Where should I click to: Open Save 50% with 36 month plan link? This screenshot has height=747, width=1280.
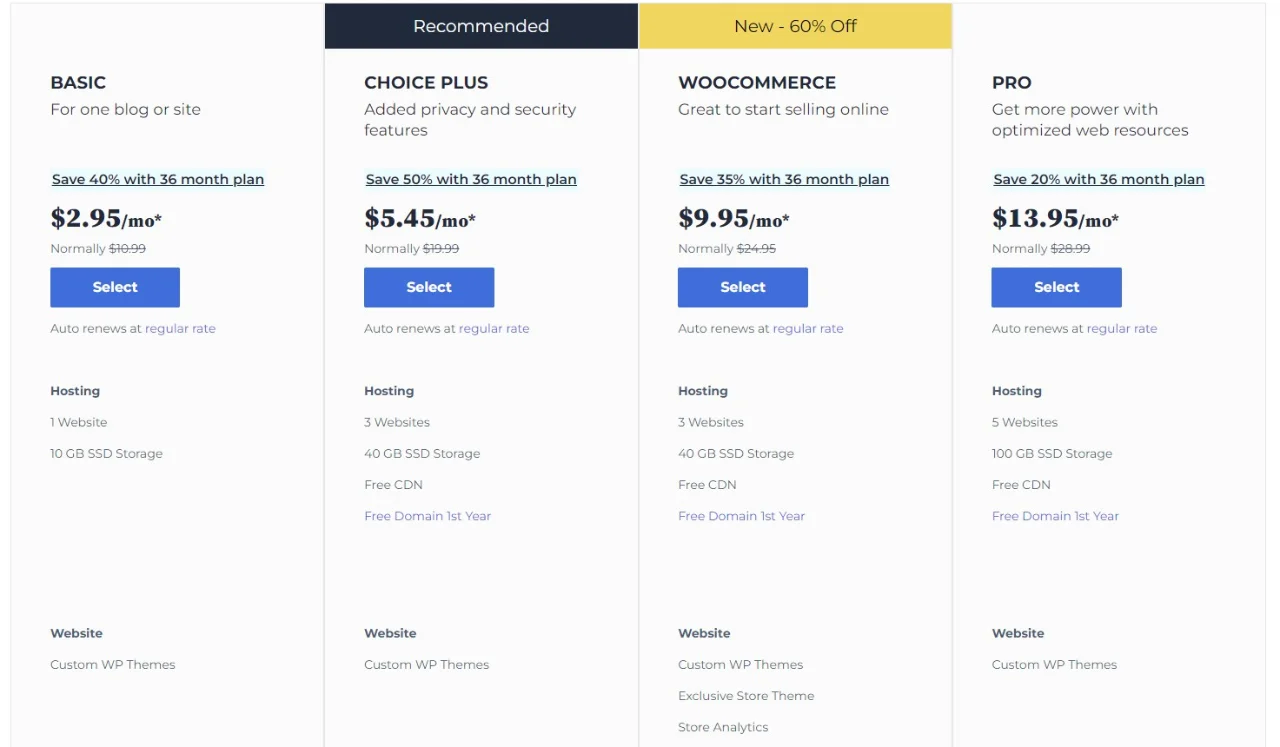click(471, 179)
